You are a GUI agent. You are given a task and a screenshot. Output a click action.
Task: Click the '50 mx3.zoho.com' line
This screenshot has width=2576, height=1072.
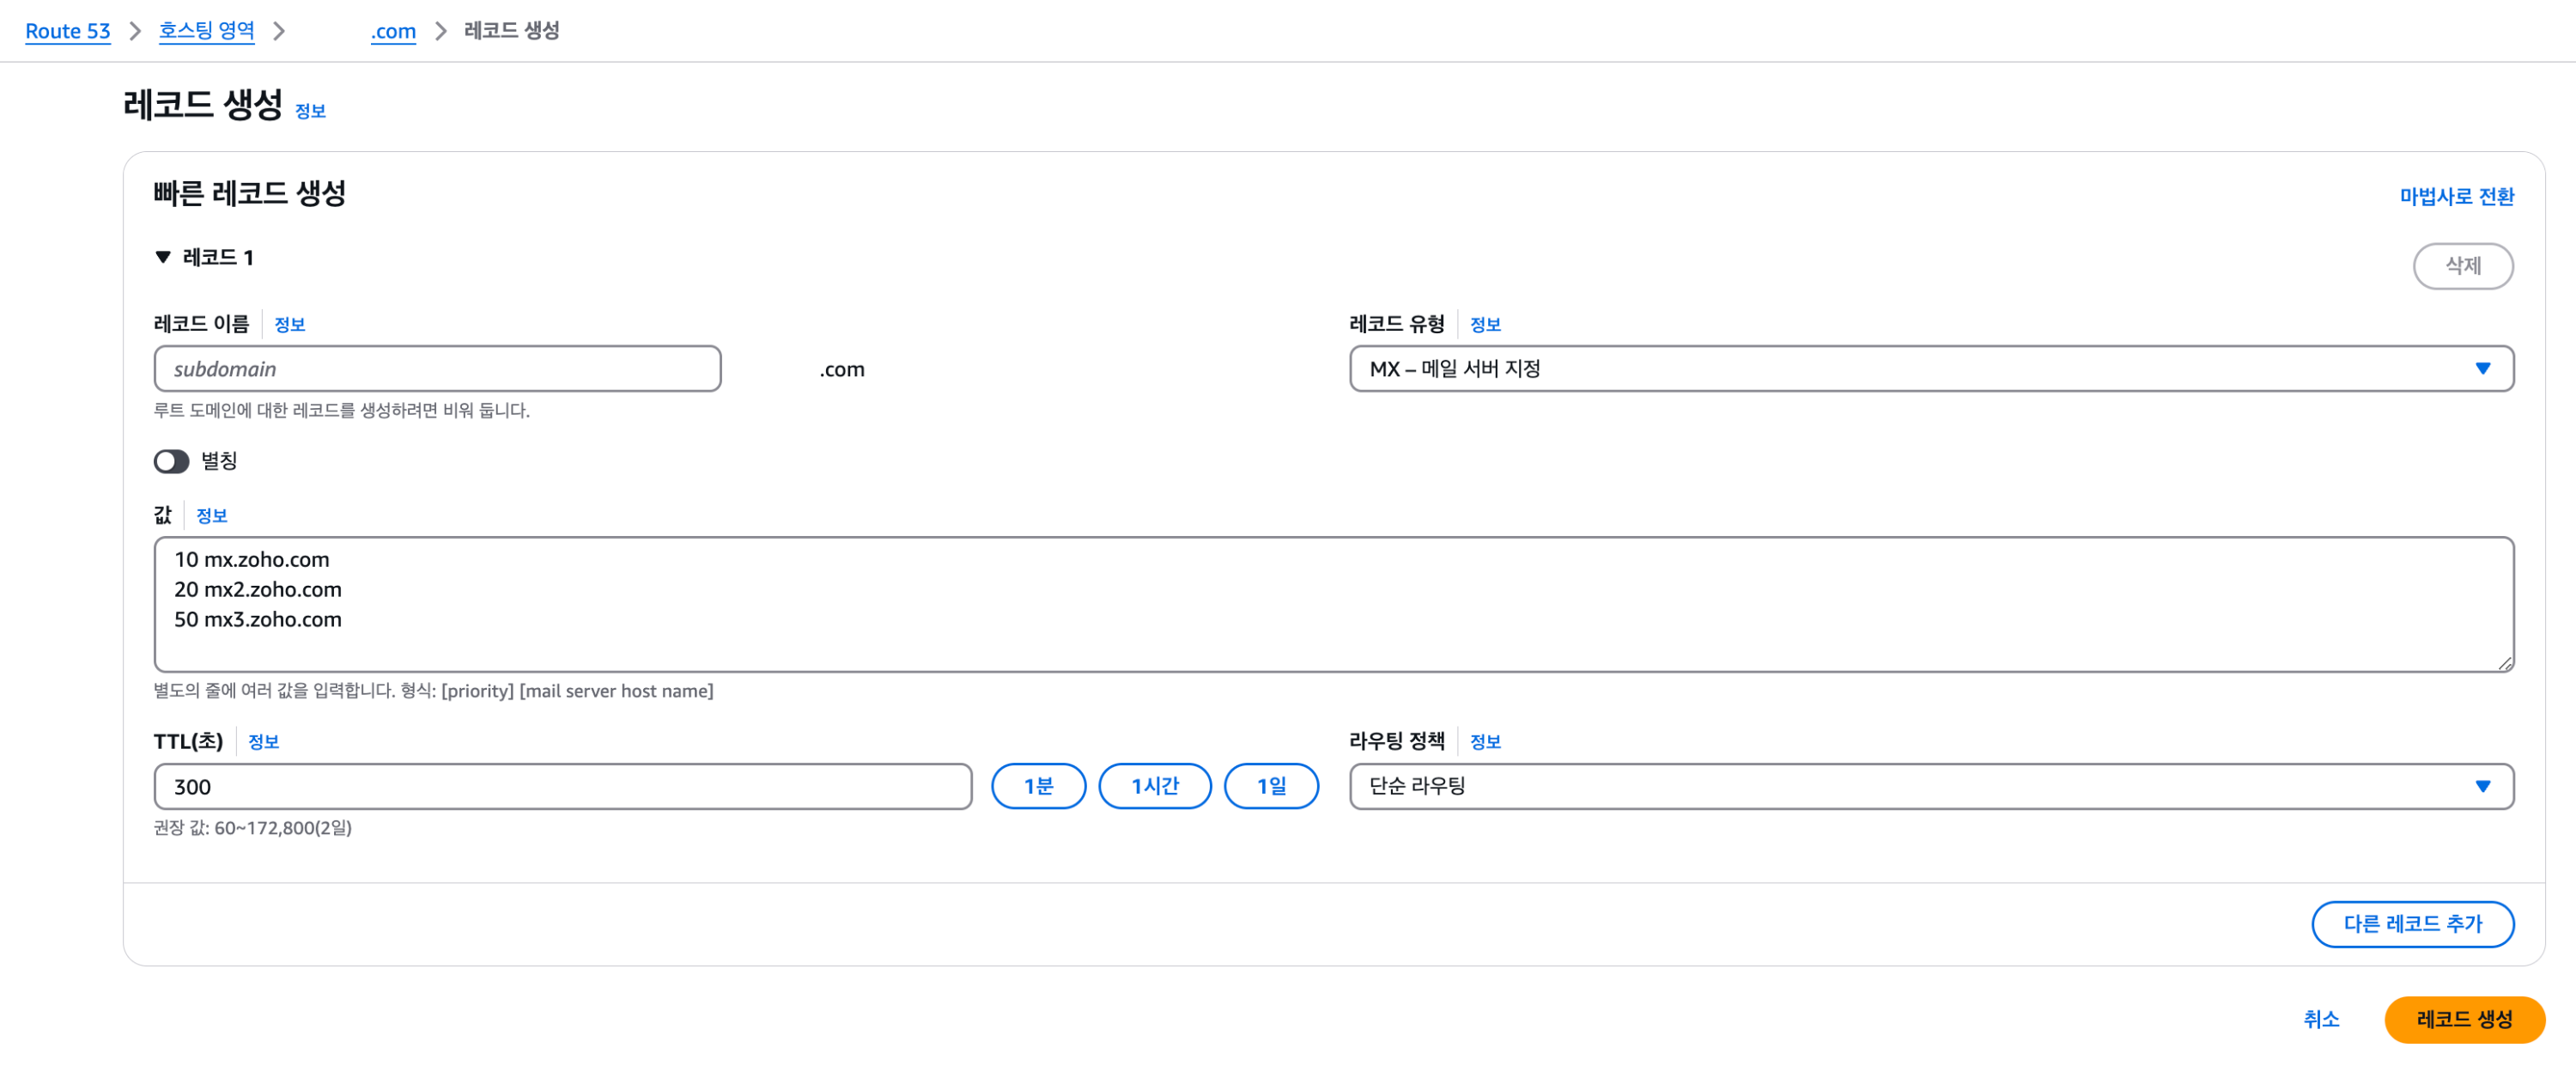(x=257, y=620)
